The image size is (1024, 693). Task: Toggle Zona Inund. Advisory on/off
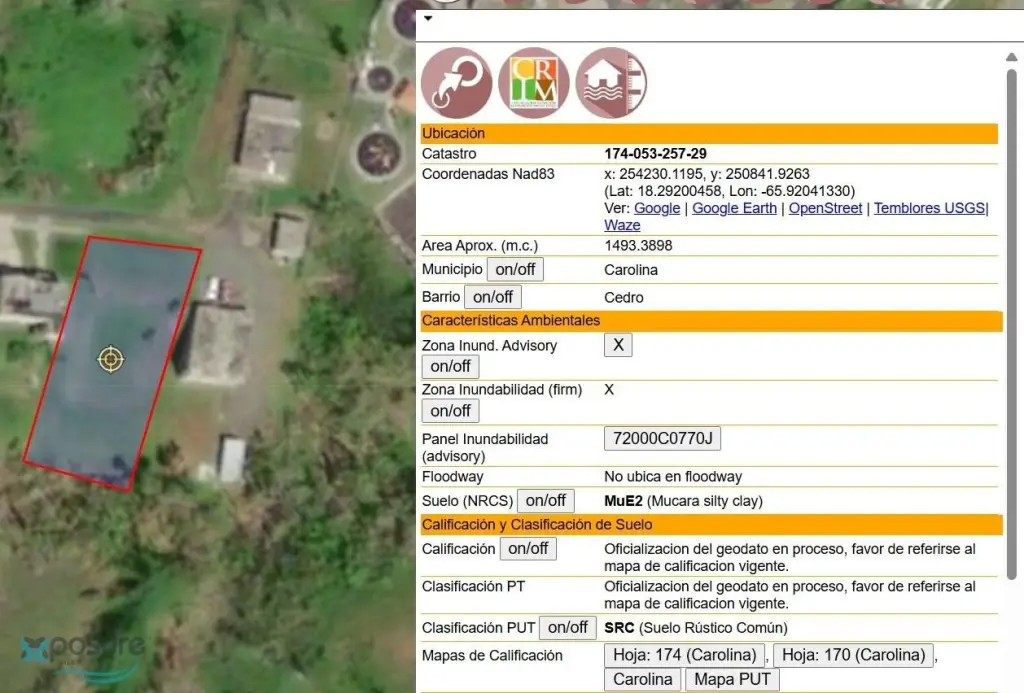point(450,366)
